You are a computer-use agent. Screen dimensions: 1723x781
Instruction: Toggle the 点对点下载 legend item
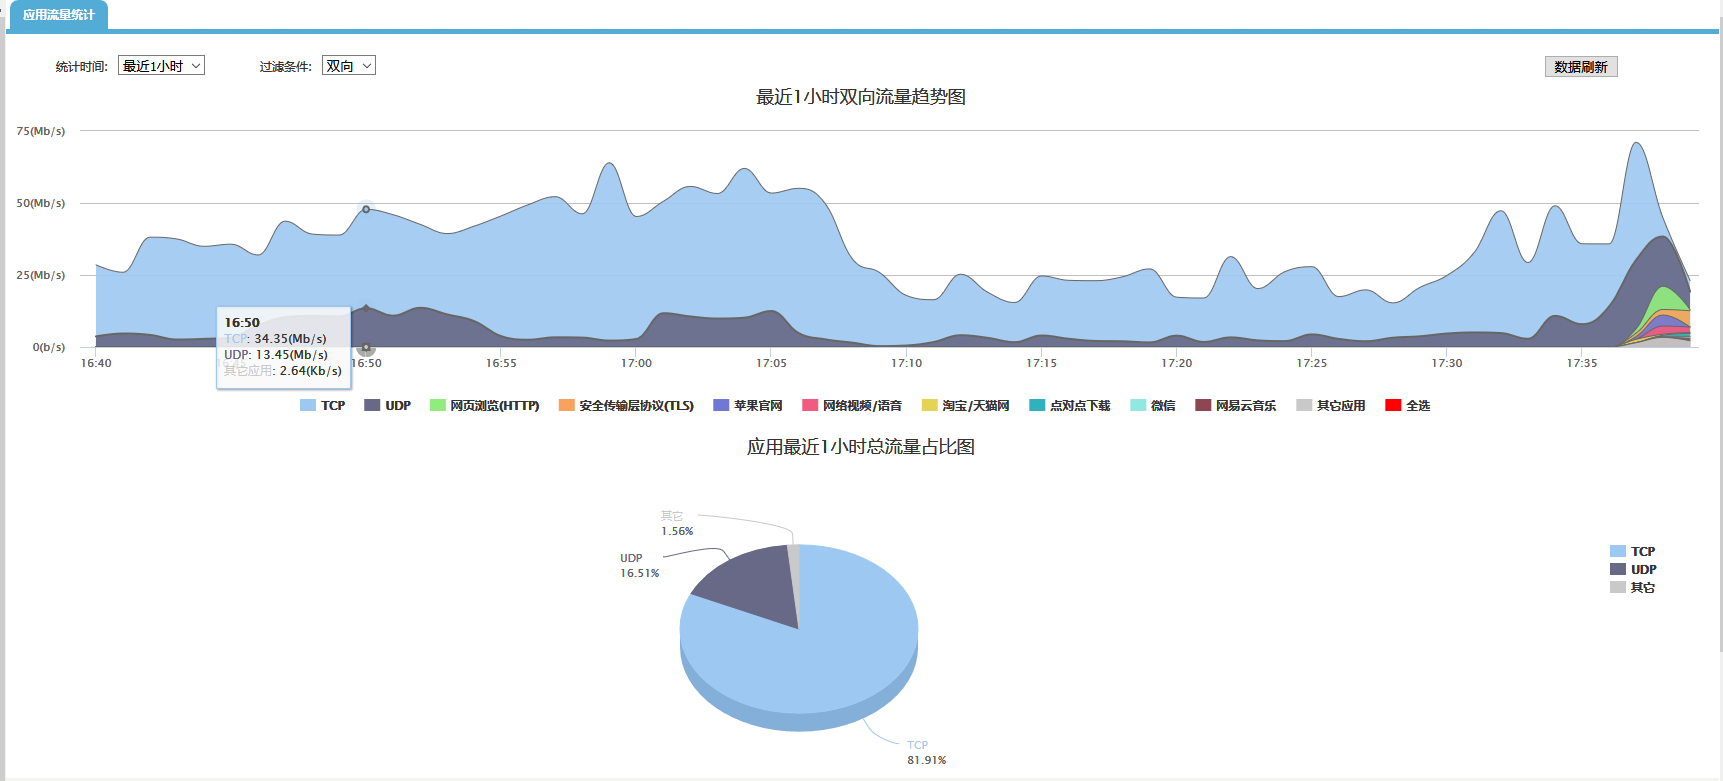click(1069, 405)
